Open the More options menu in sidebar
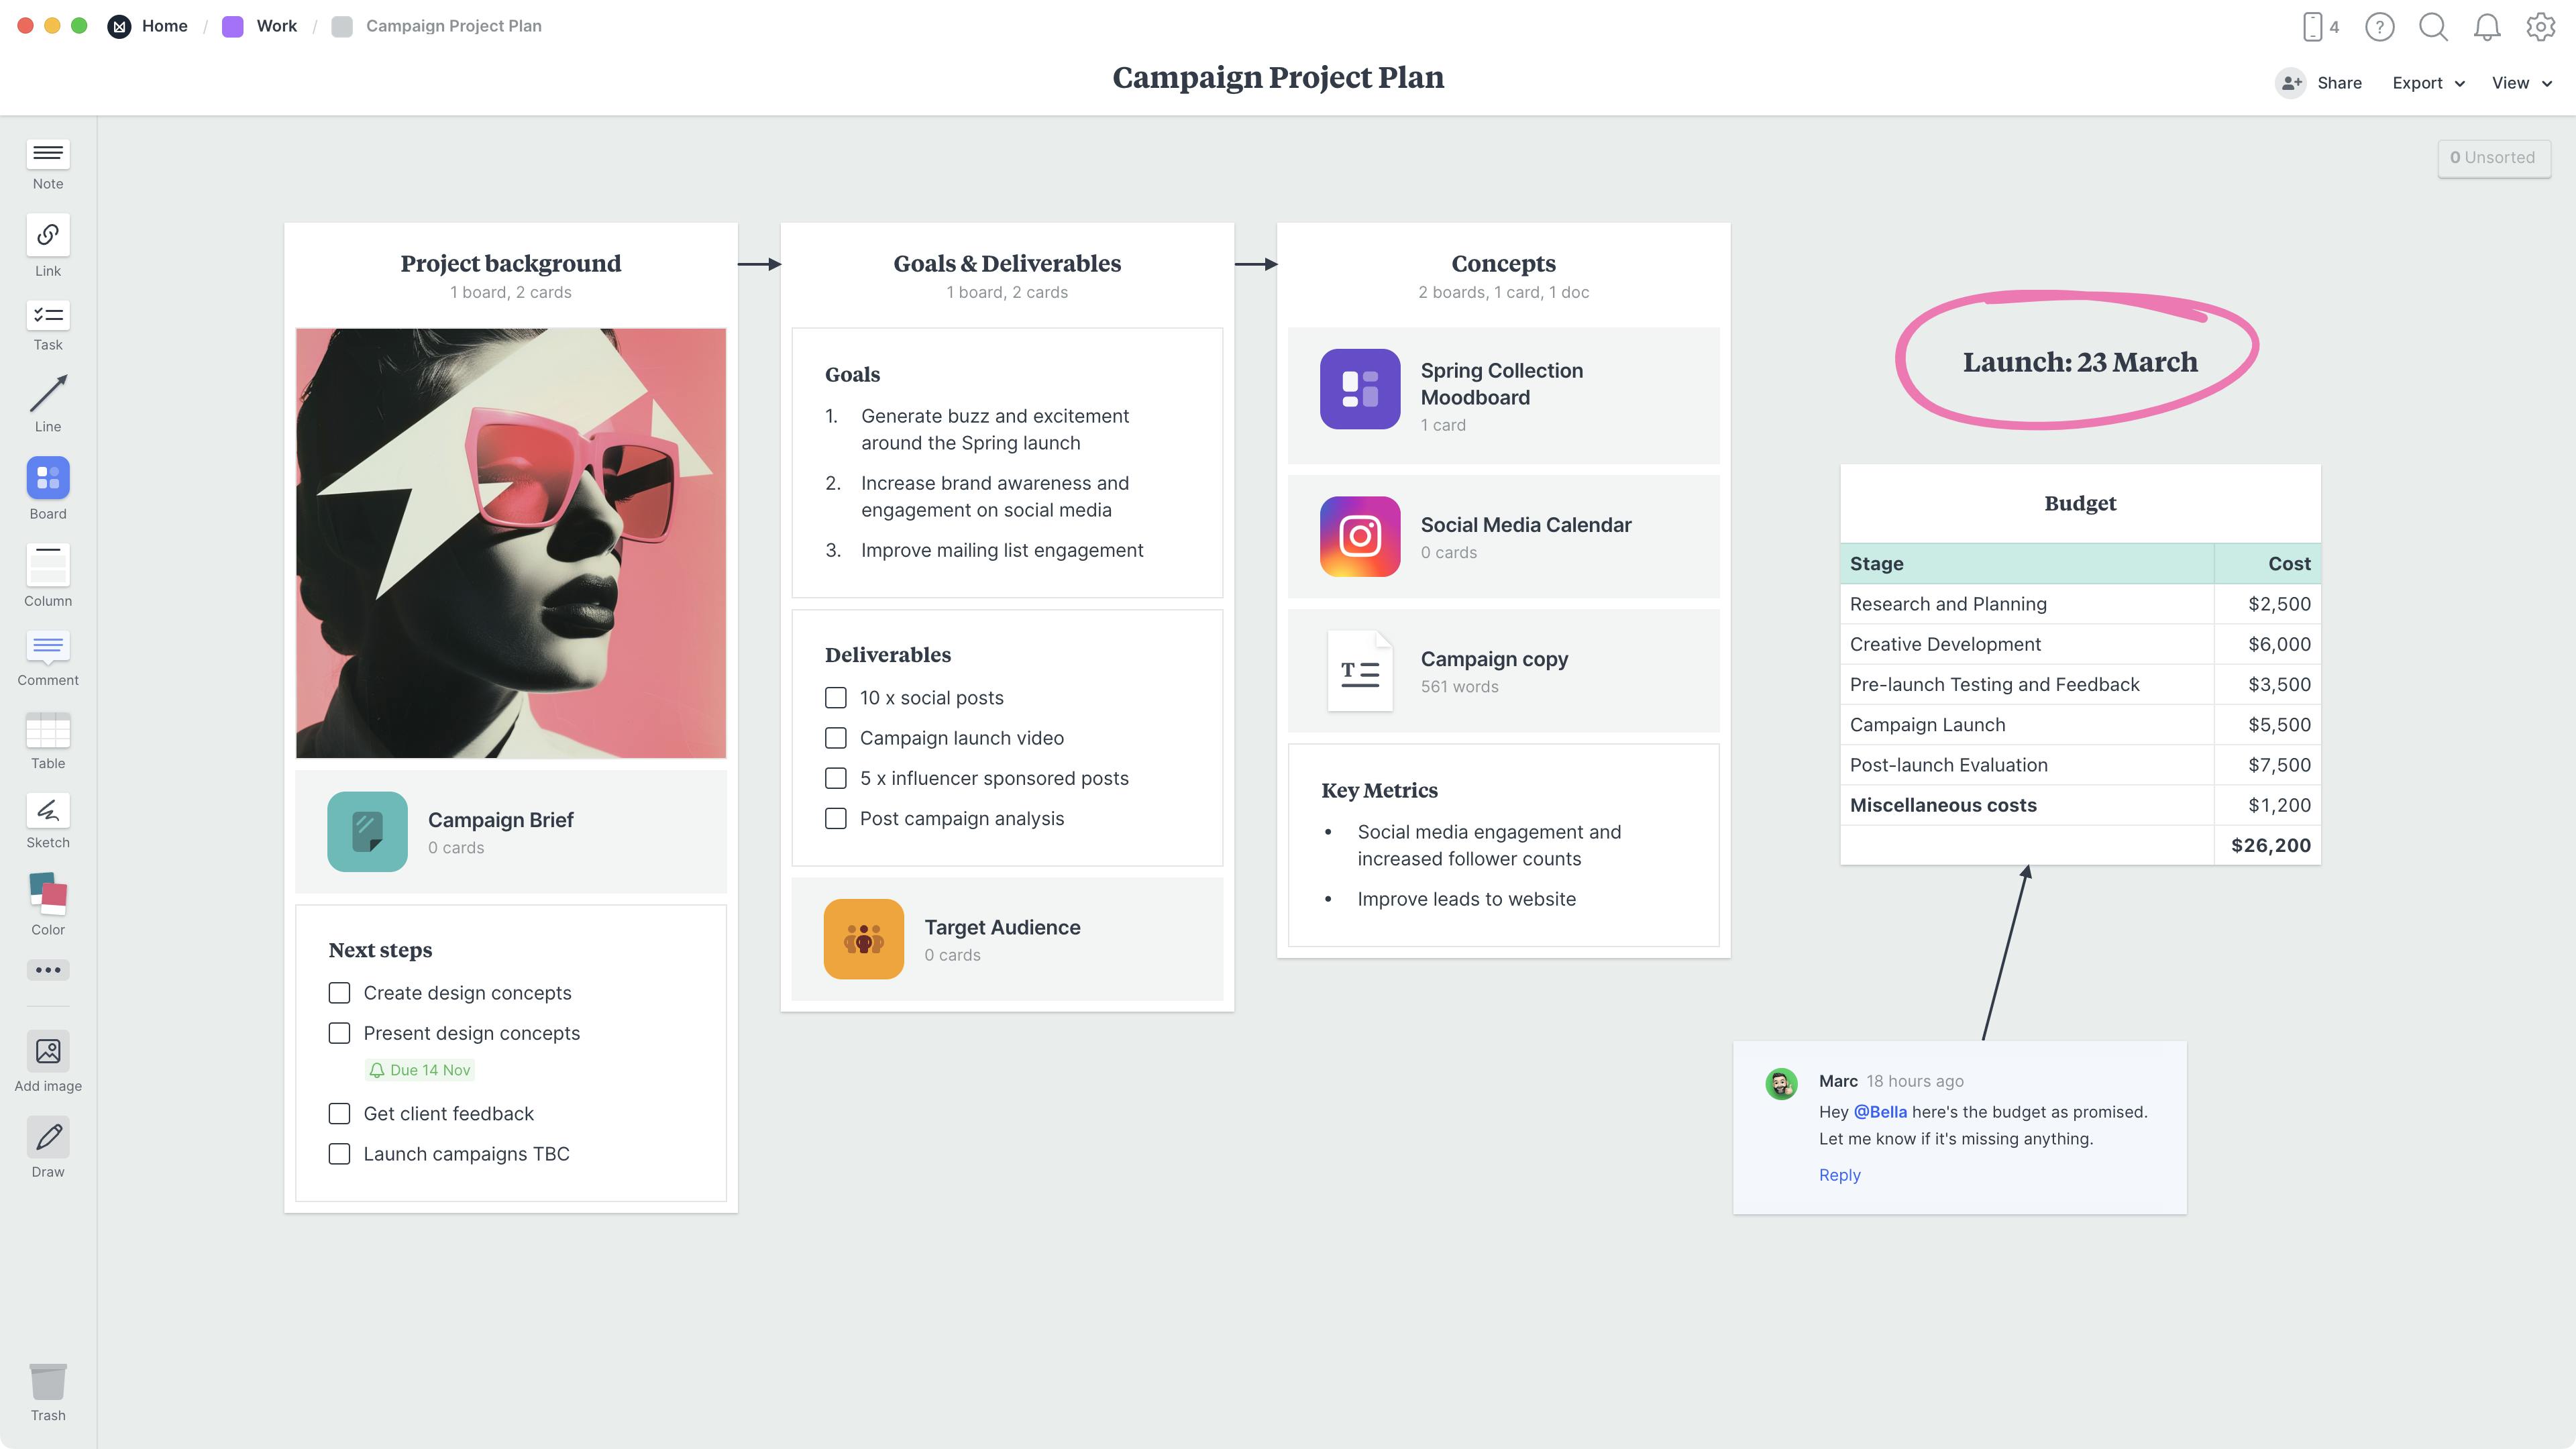 coord(48,969)
